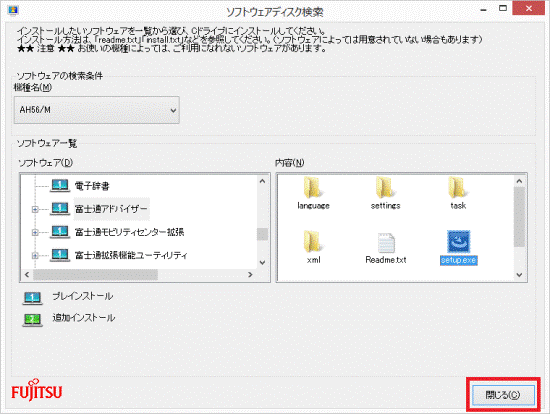The image size is (550, 414).
Task: Select the settings folder icon
Action: (x=385, y=188)
